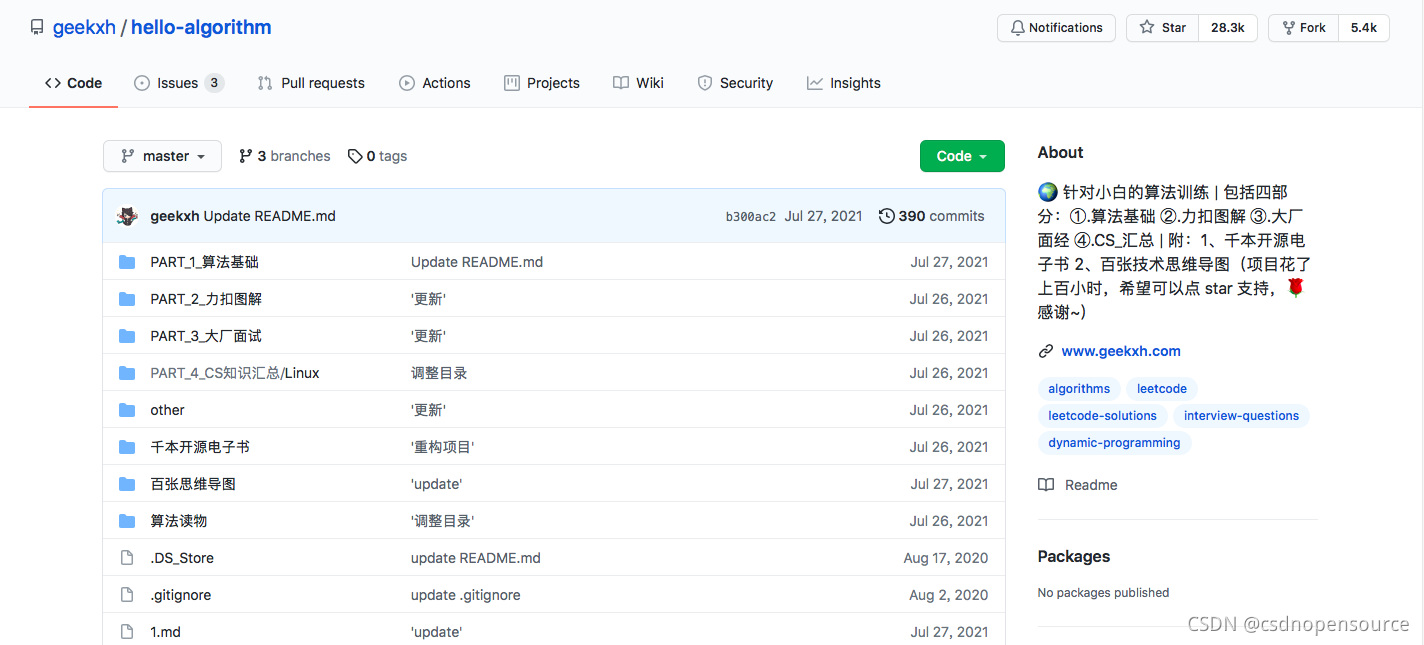The height and width of the screenshot is (645, 1424).
Task: Click file icon beside .gitignore
Action: click(x=127, y=595)
